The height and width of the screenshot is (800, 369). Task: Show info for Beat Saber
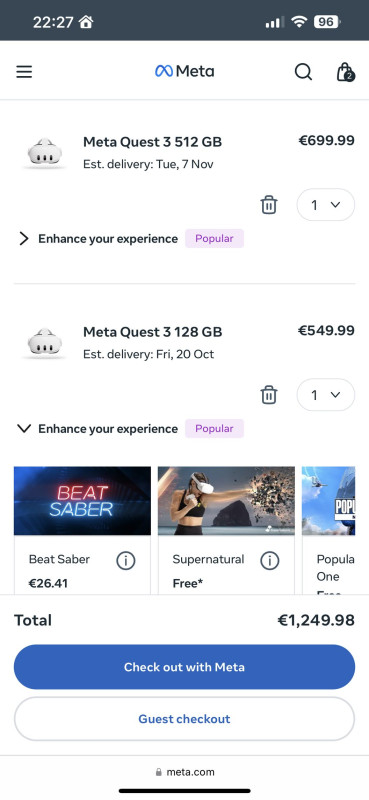(126, 561)
